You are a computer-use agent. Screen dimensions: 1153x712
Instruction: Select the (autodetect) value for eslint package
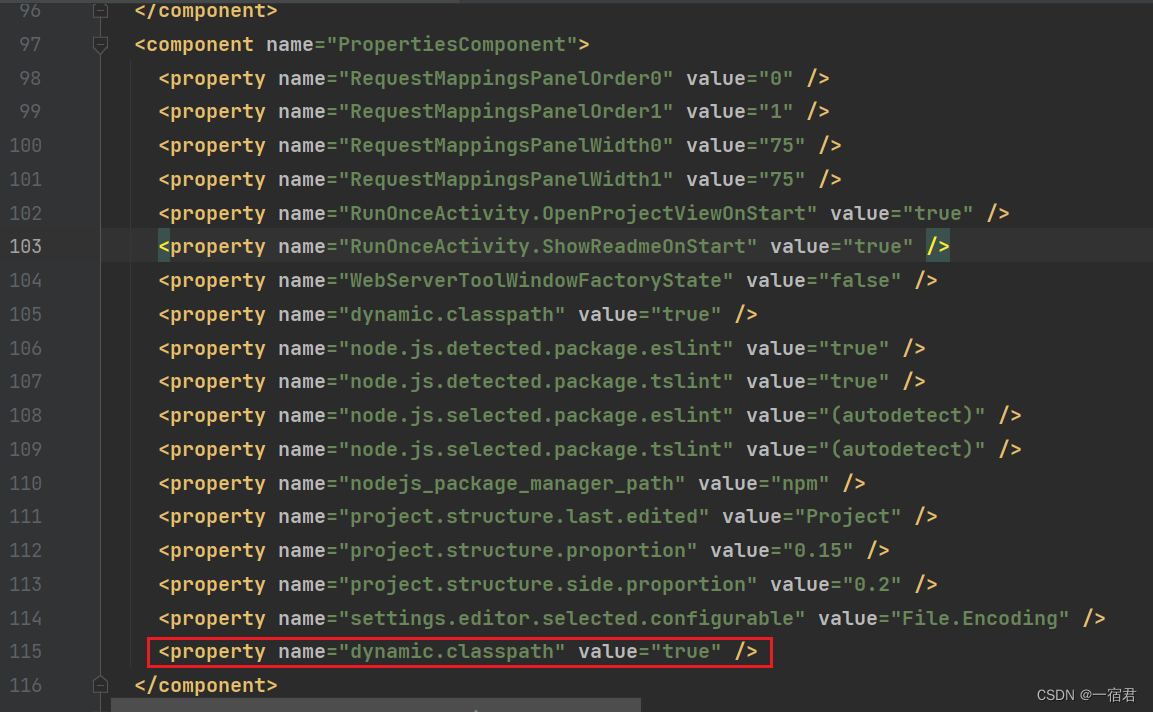(x=900, y=414)
